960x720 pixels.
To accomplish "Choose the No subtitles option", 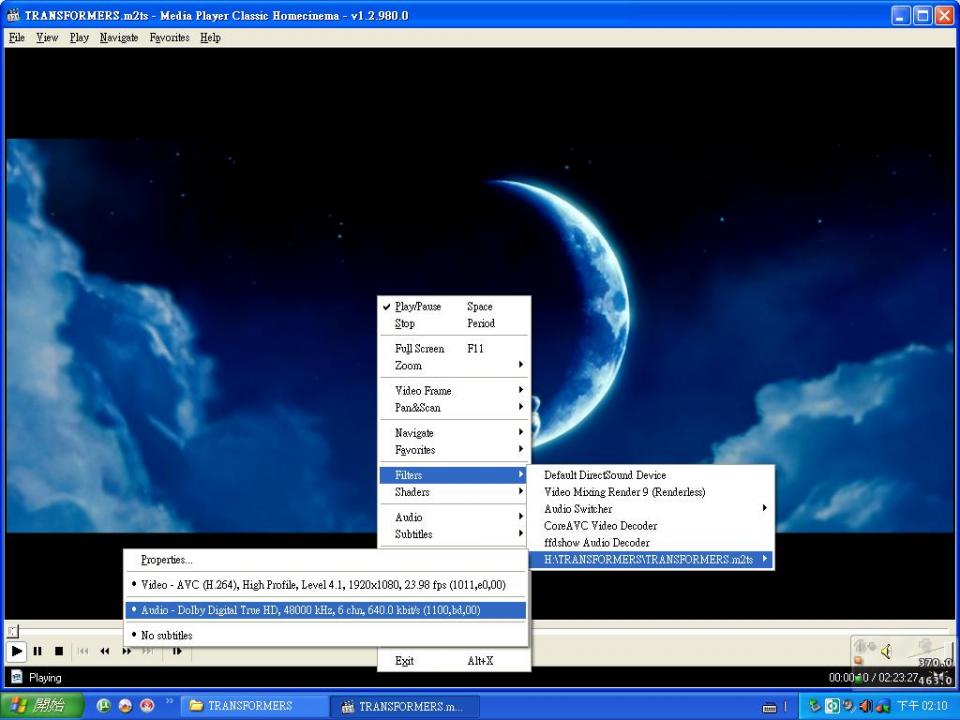I will click(x=166, y=635).
